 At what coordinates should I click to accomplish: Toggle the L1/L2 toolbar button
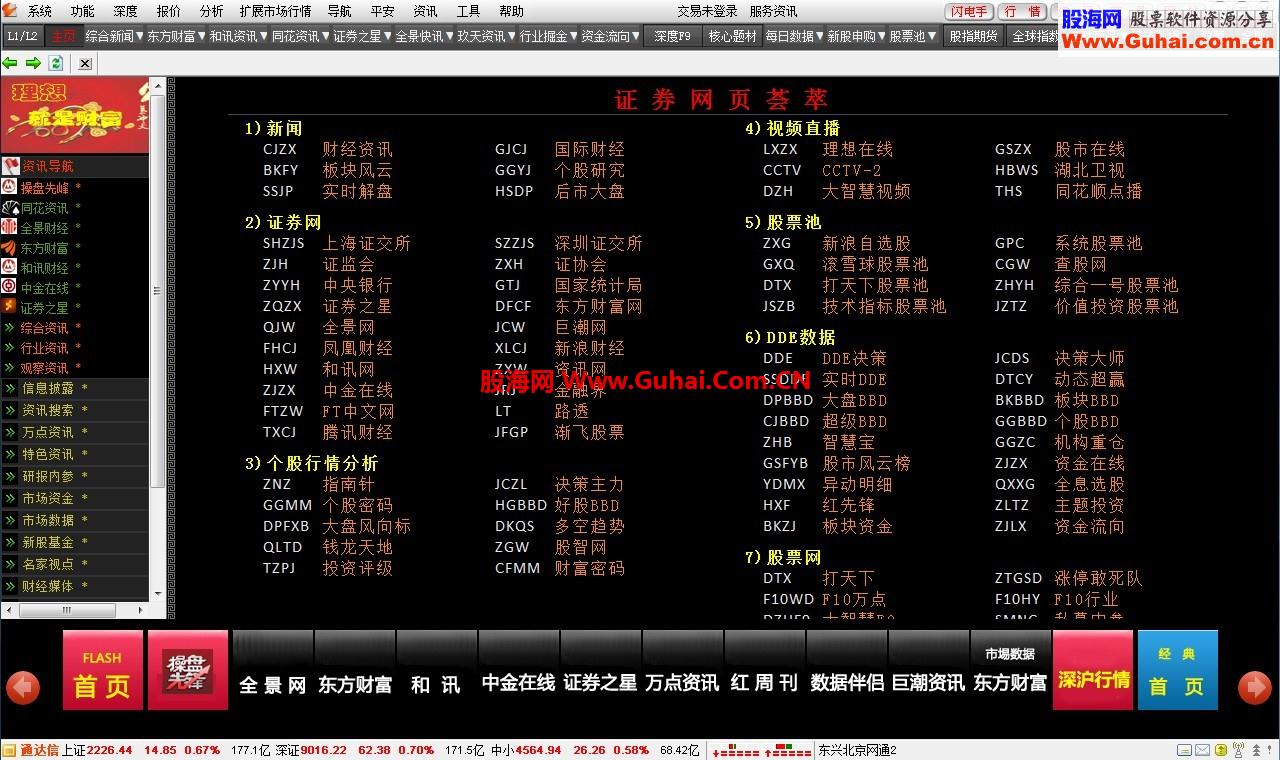[22, 36]
